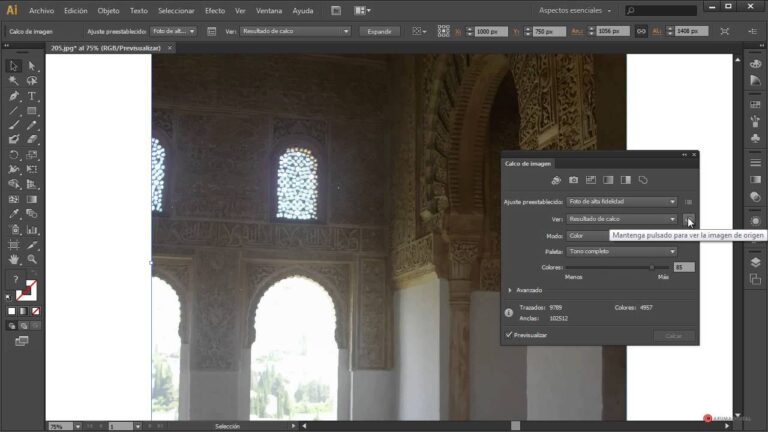Set color mode to None button
768x432 pixels.
tap(35, 311)
